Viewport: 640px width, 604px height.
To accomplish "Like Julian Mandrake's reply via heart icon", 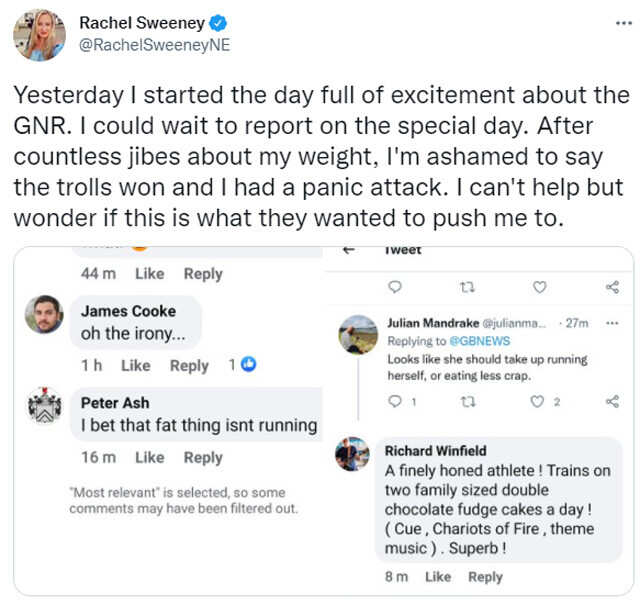I will (538, 402).
